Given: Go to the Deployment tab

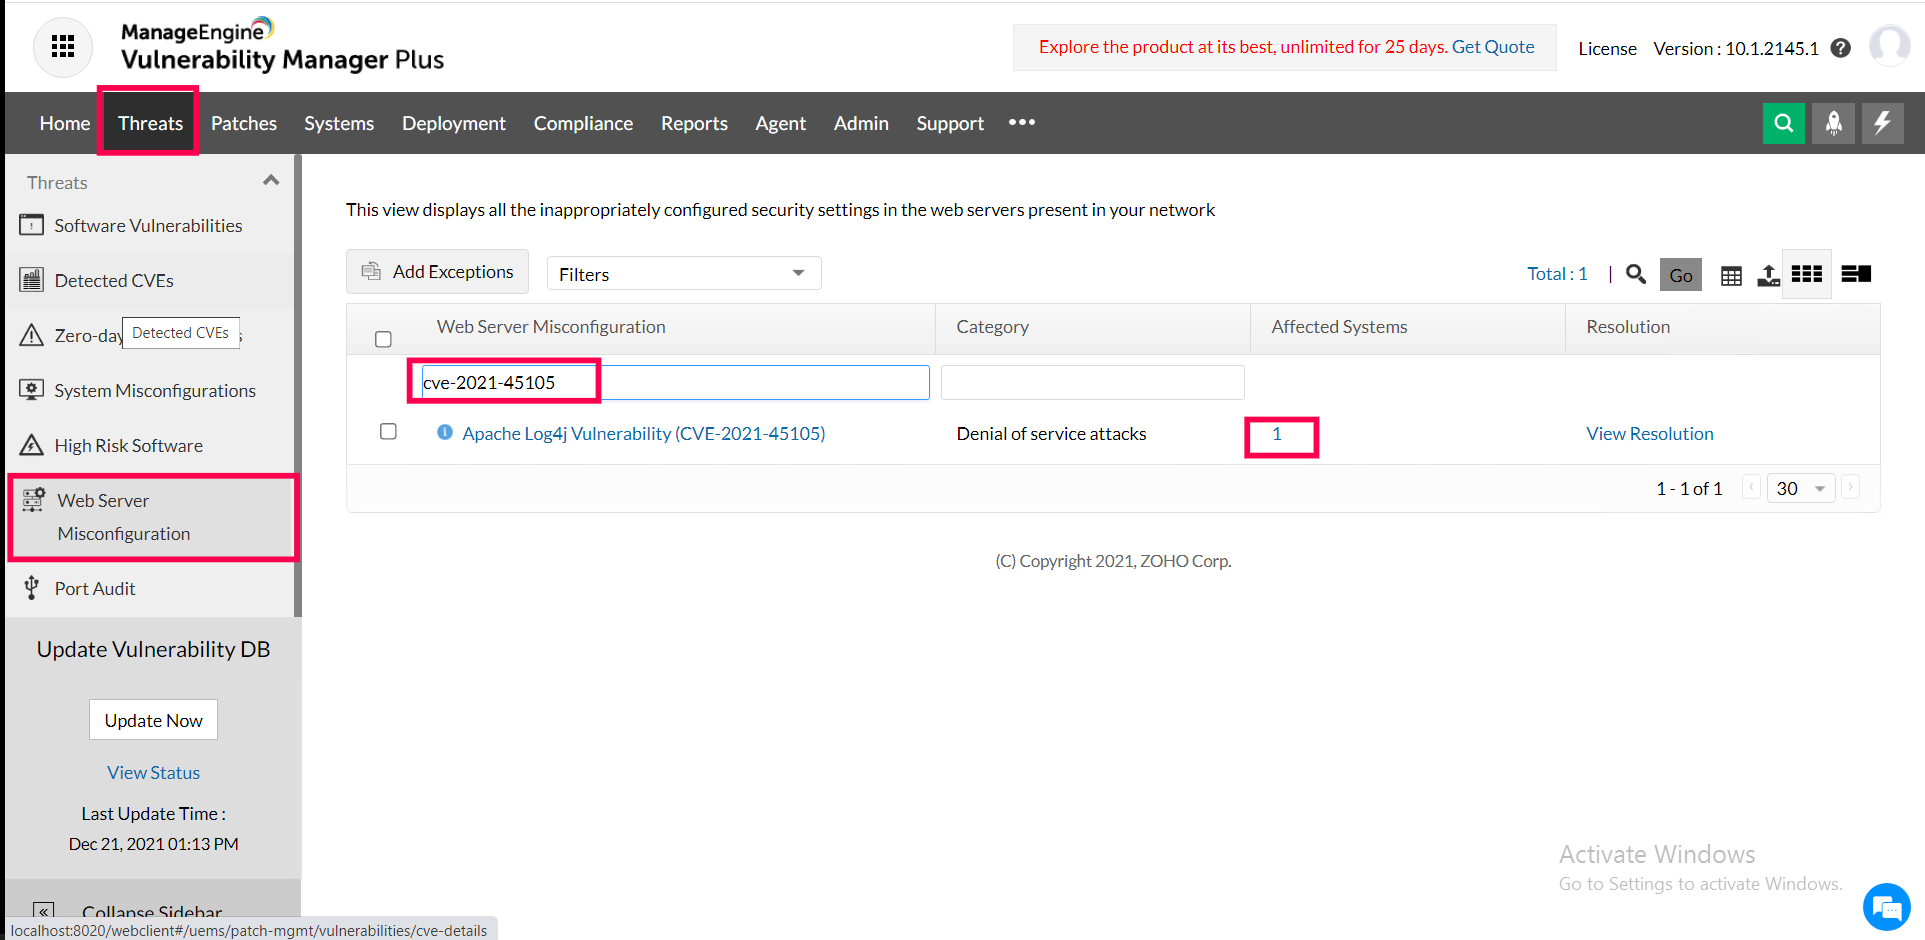Looking at the screenshot, I should [454, 123].
